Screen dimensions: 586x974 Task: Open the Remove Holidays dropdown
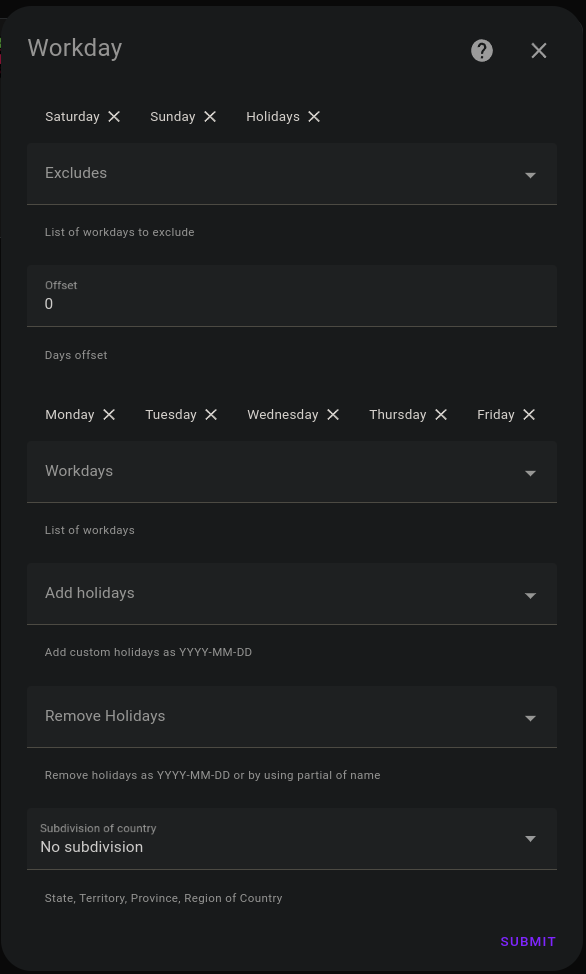(530, 717)
